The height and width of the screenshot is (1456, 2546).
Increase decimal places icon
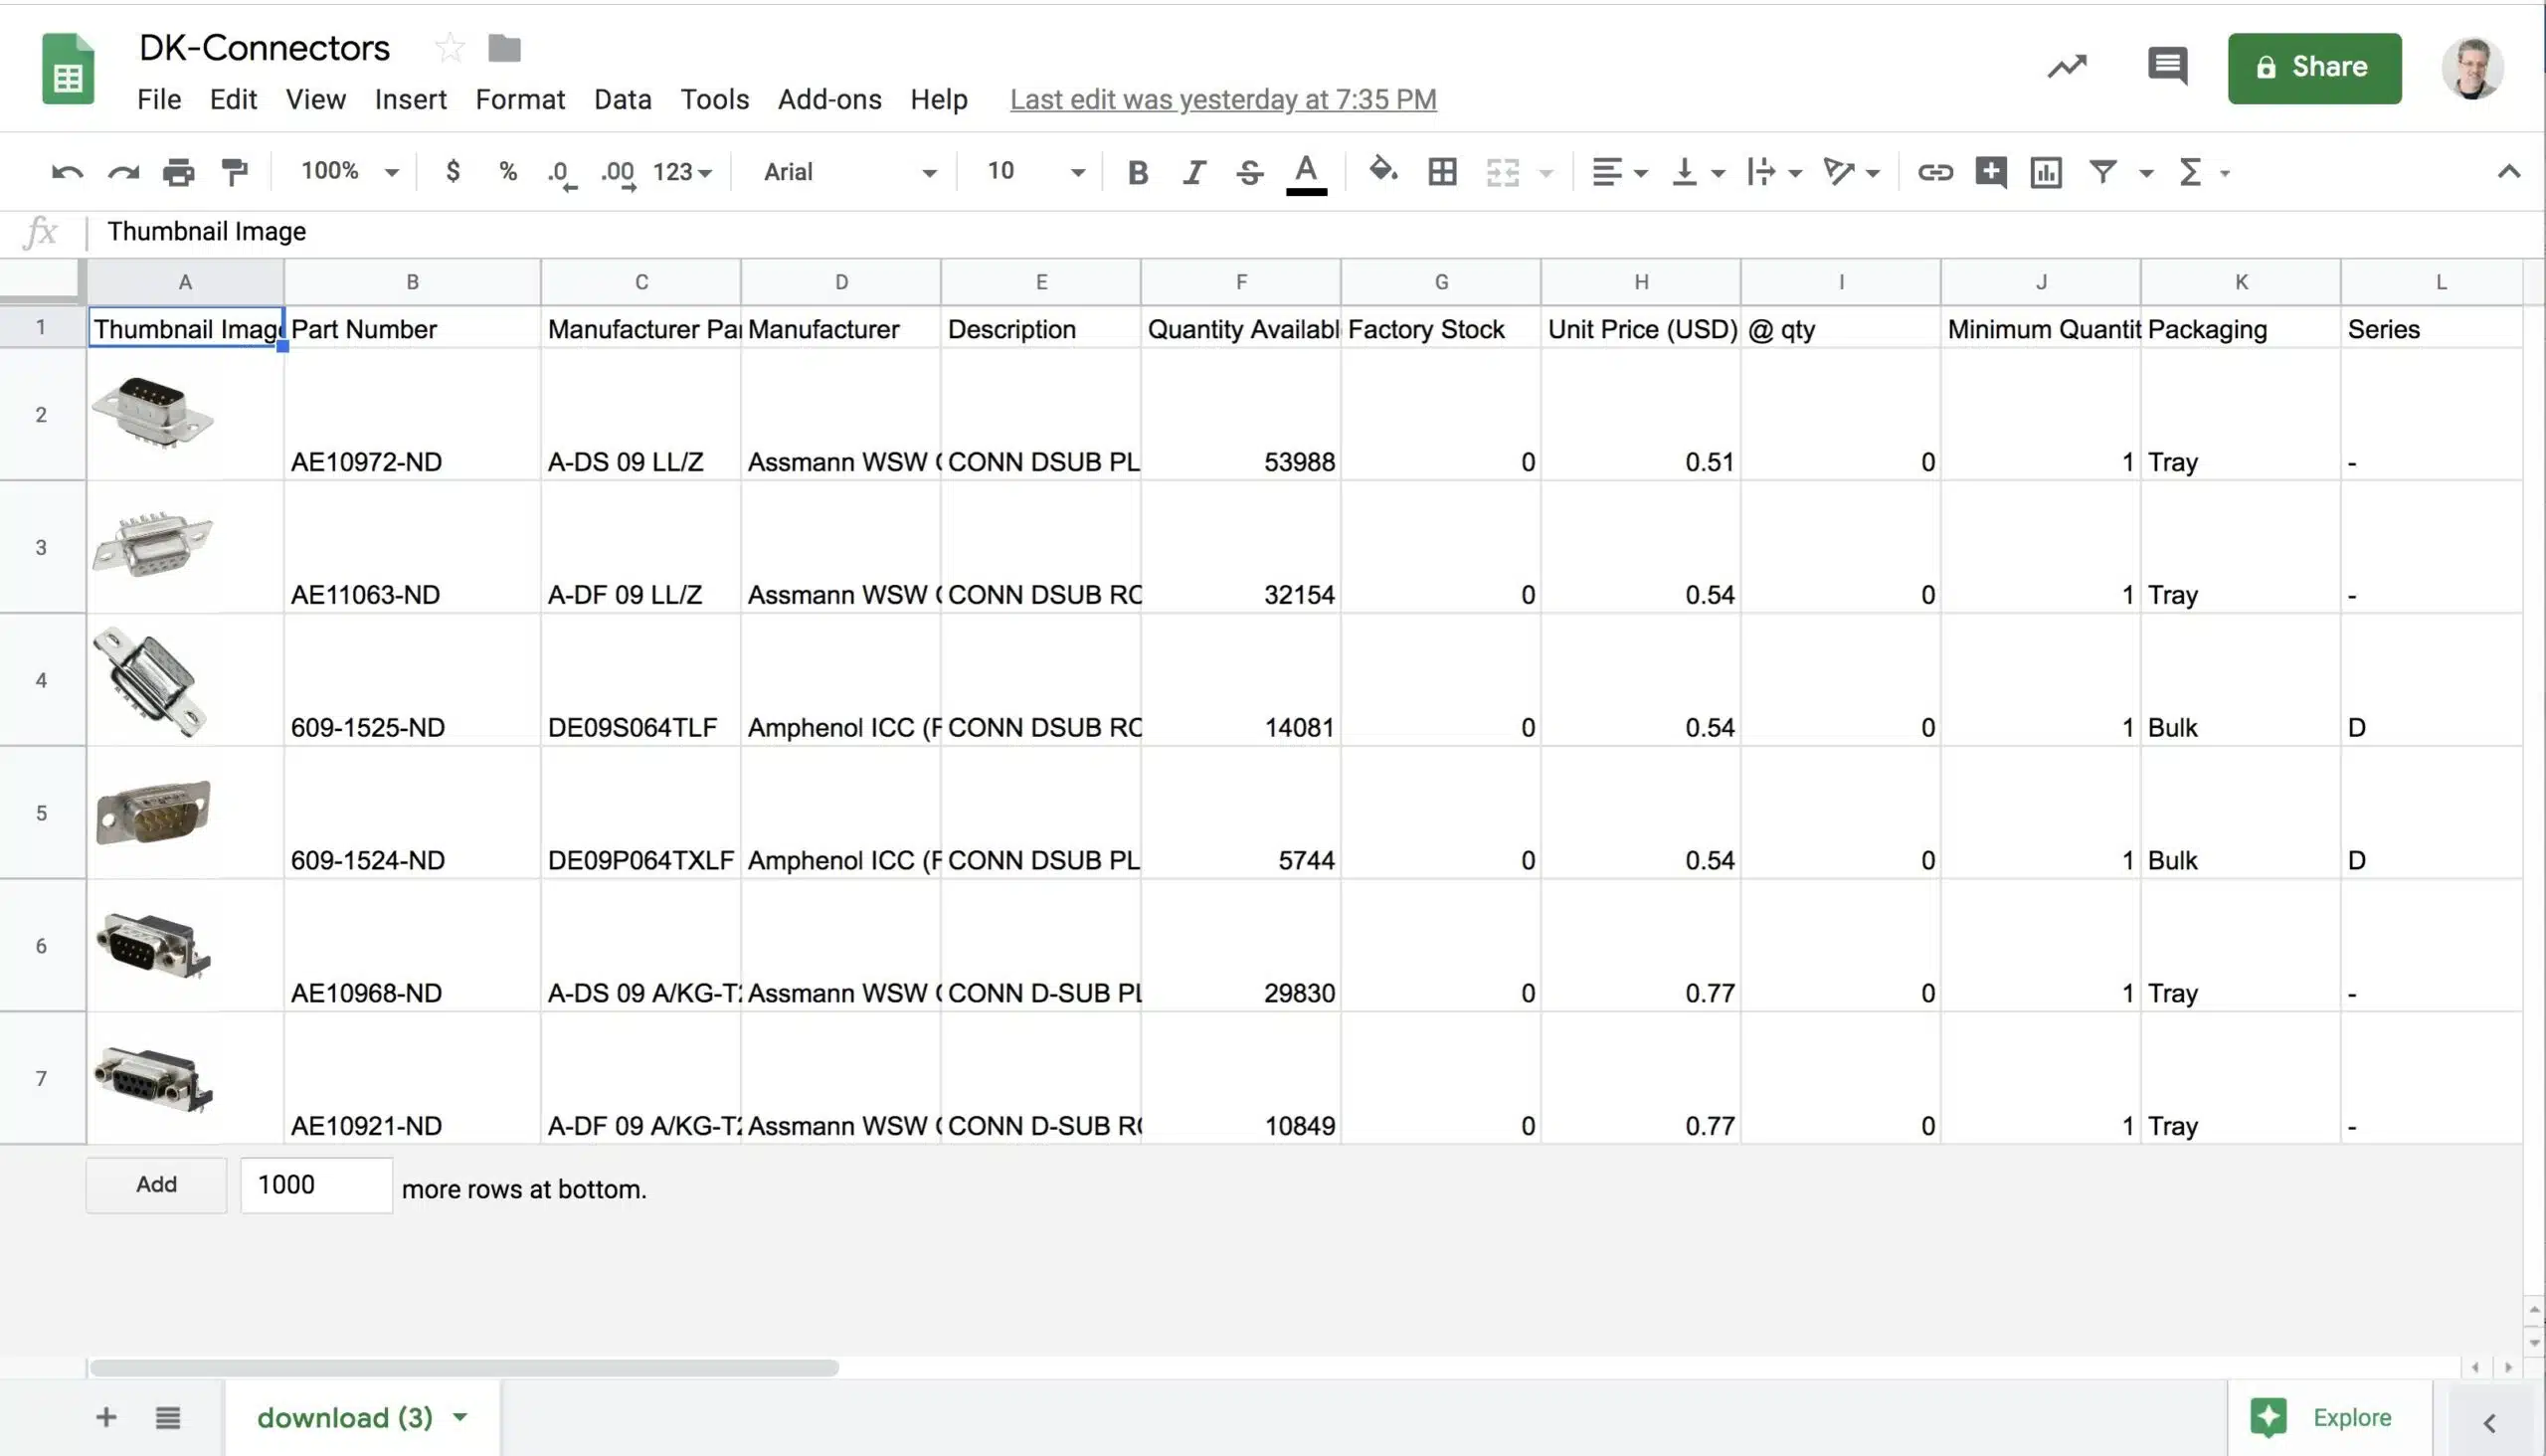618,174
